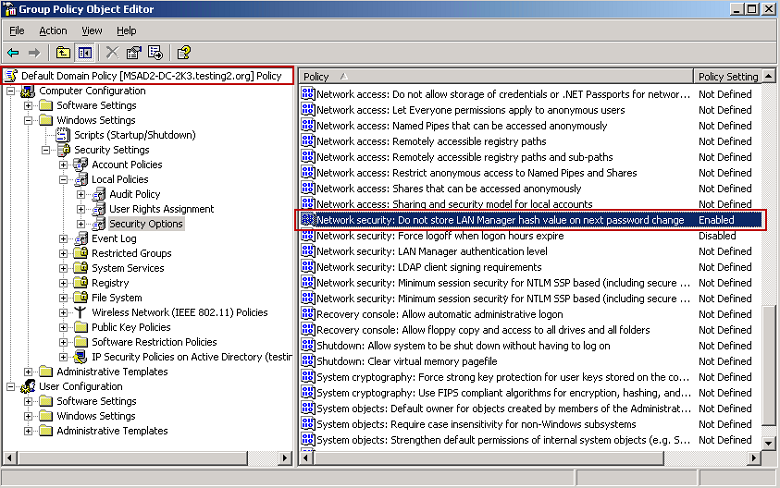This screenshot has width=780, height=488.
Task: Click the Delete X toolbar icon
Action: (x=112, y=52)
